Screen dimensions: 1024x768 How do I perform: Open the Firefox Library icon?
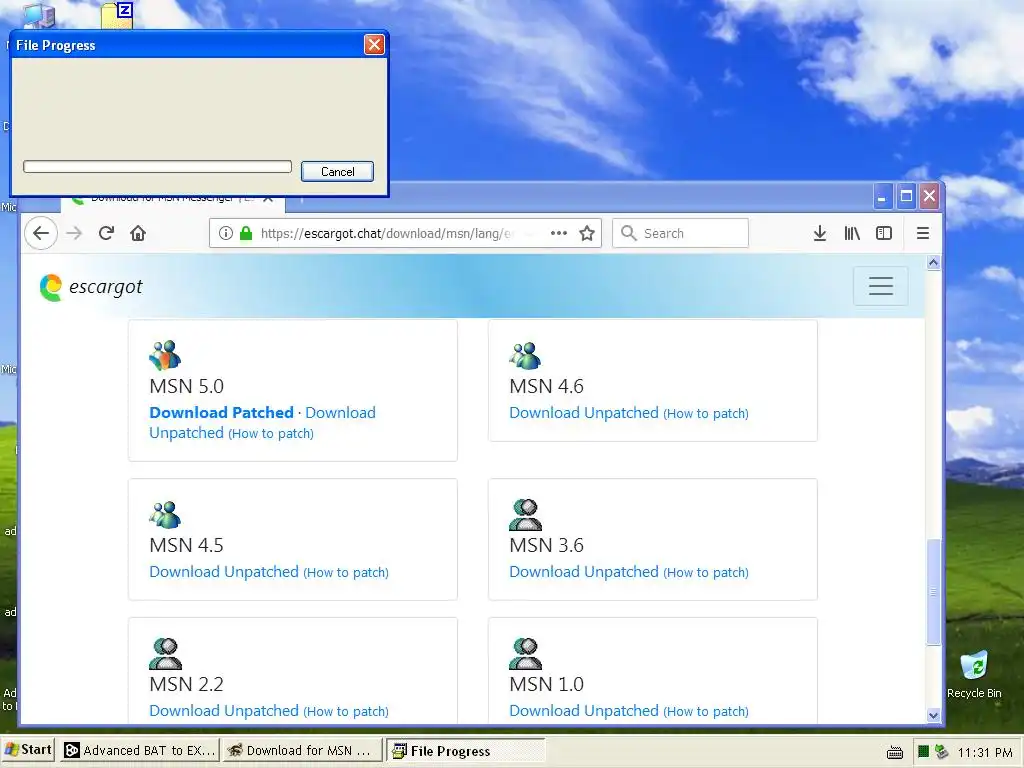(852, 233)
